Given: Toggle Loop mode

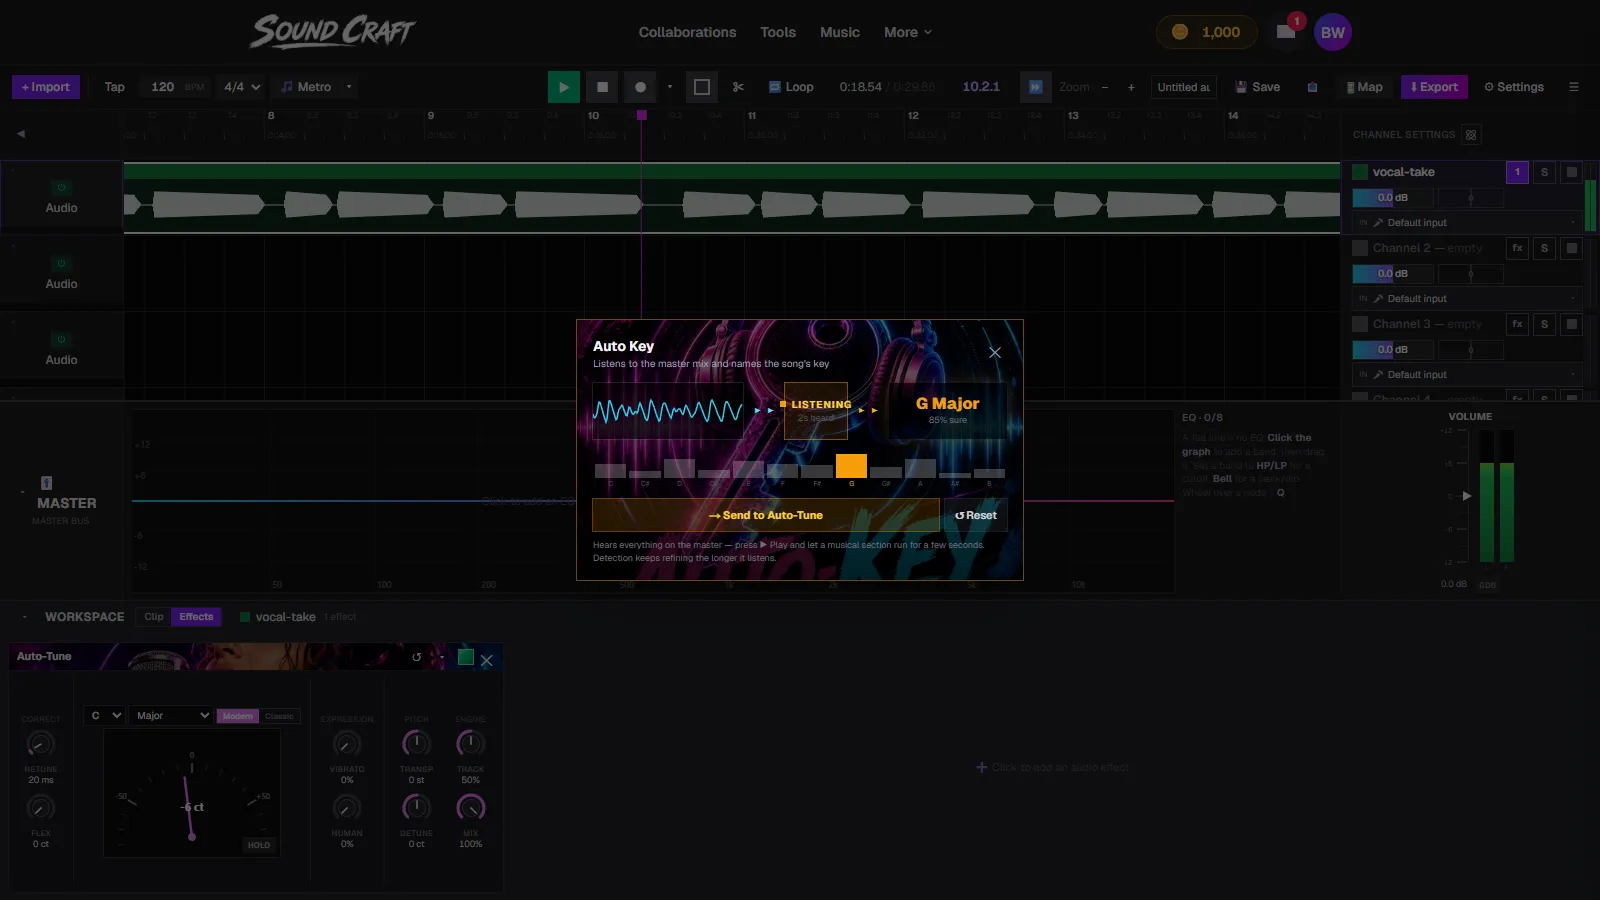Looking at the screenshot, I should click(x=791, y=87).
